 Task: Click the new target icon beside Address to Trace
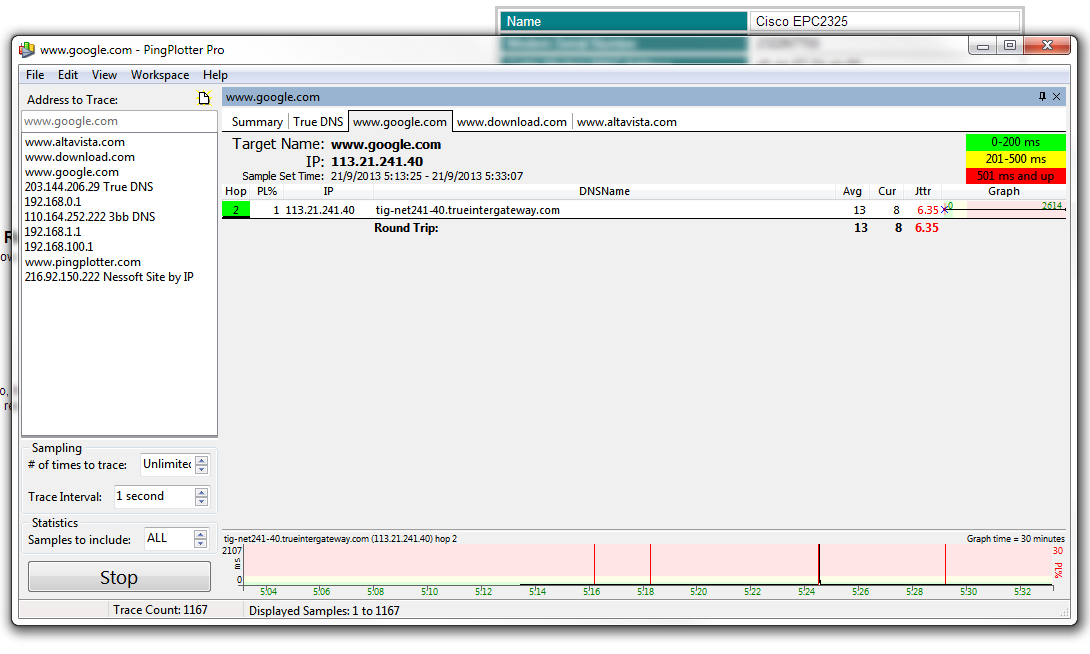coord(204,98)
